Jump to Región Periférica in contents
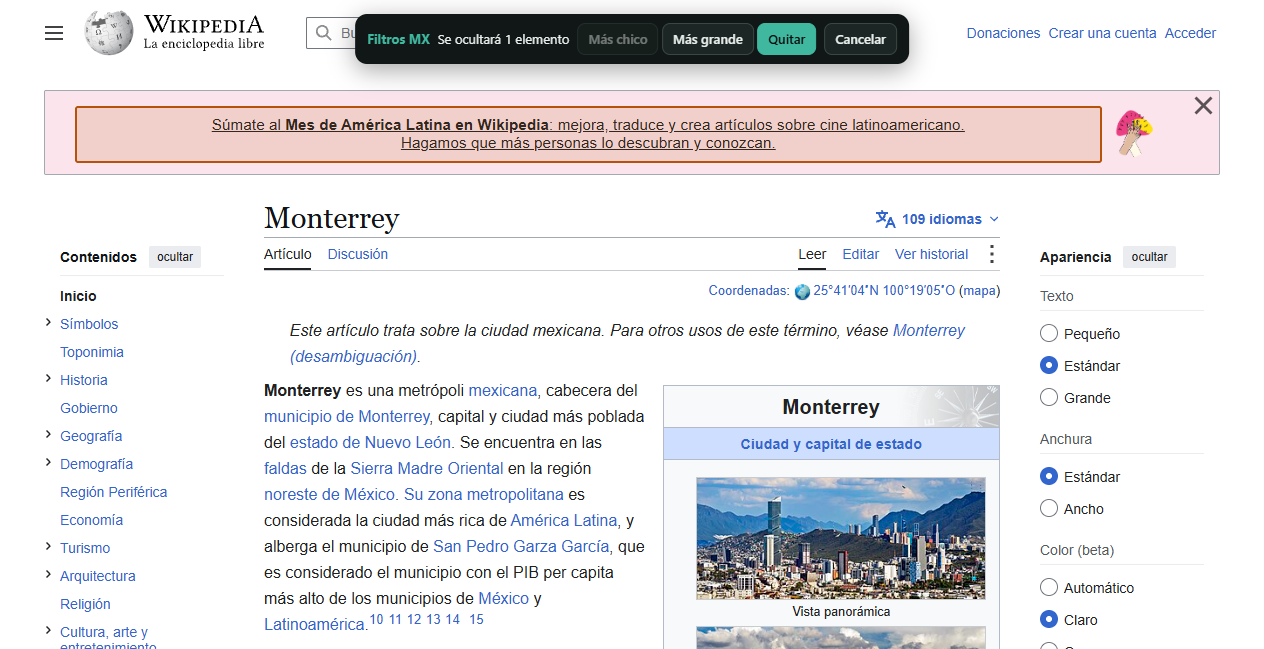The image size is (1264, 649). coord(114,492)
